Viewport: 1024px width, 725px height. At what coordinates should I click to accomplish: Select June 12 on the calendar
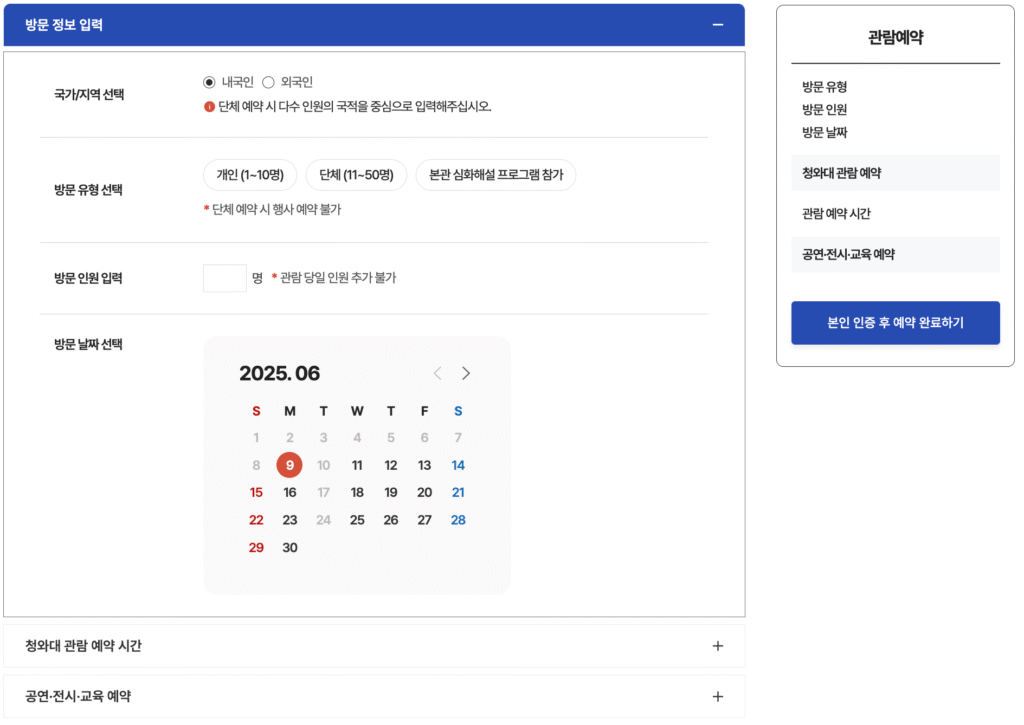pos(391,465)
